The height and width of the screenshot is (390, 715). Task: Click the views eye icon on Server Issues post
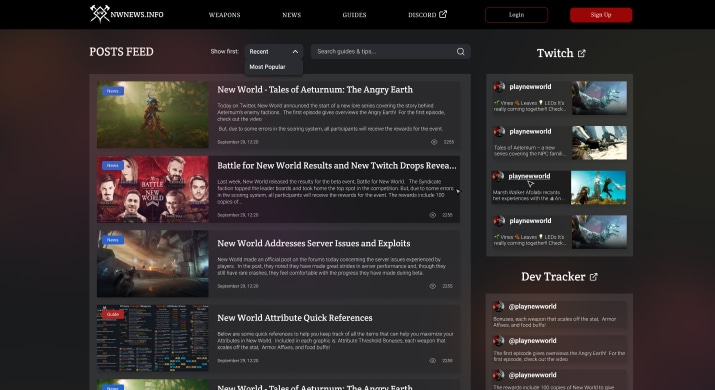(432, 286)
